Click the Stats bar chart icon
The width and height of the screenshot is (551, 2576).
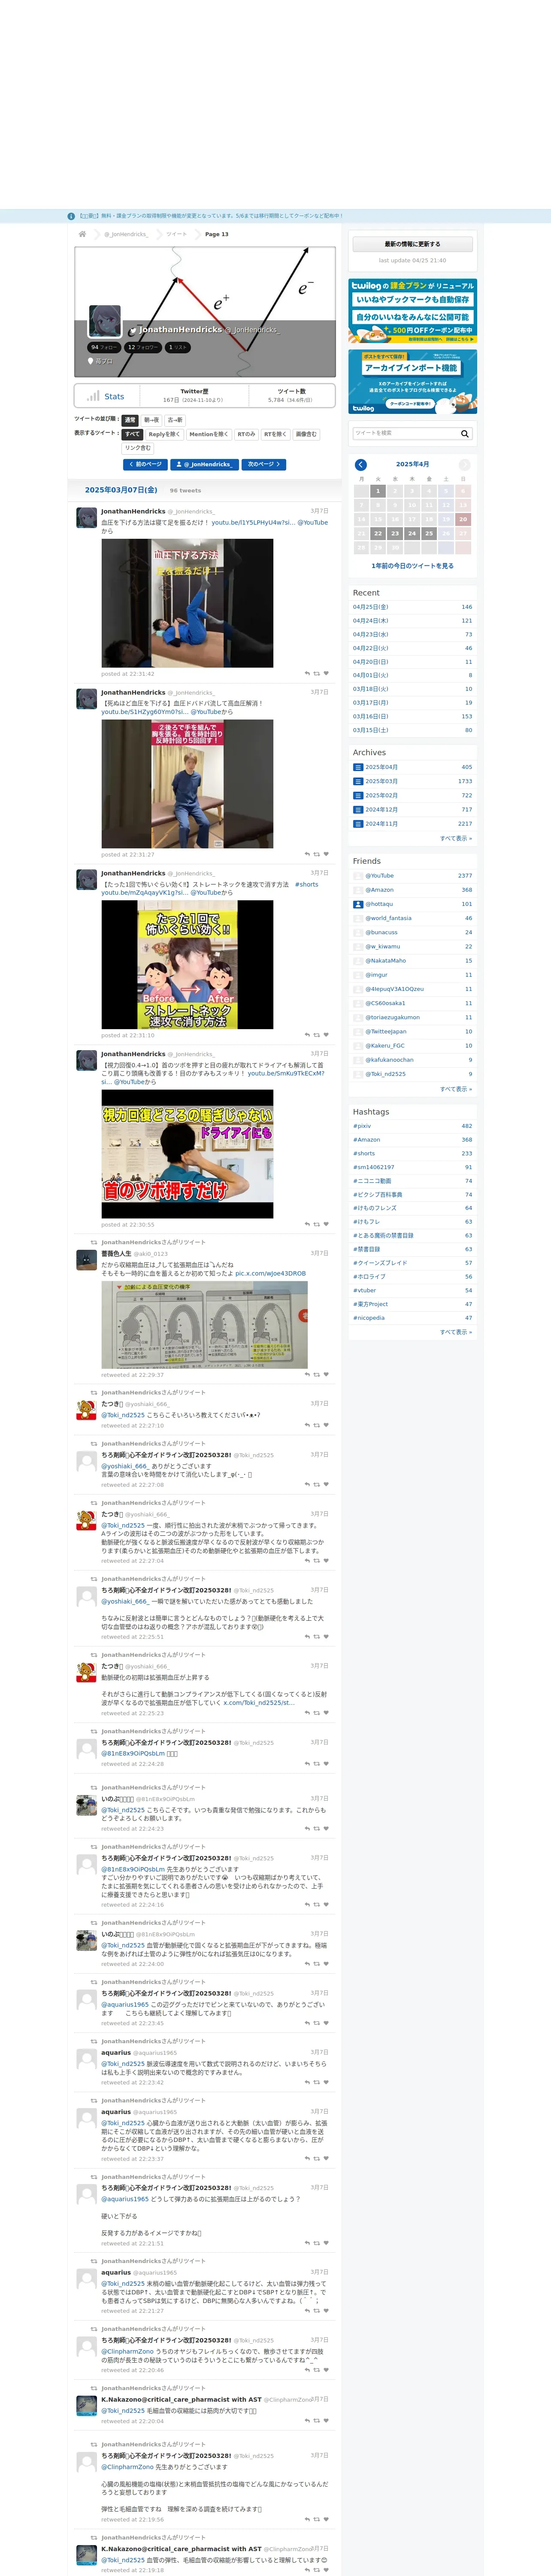pos(93,396)
